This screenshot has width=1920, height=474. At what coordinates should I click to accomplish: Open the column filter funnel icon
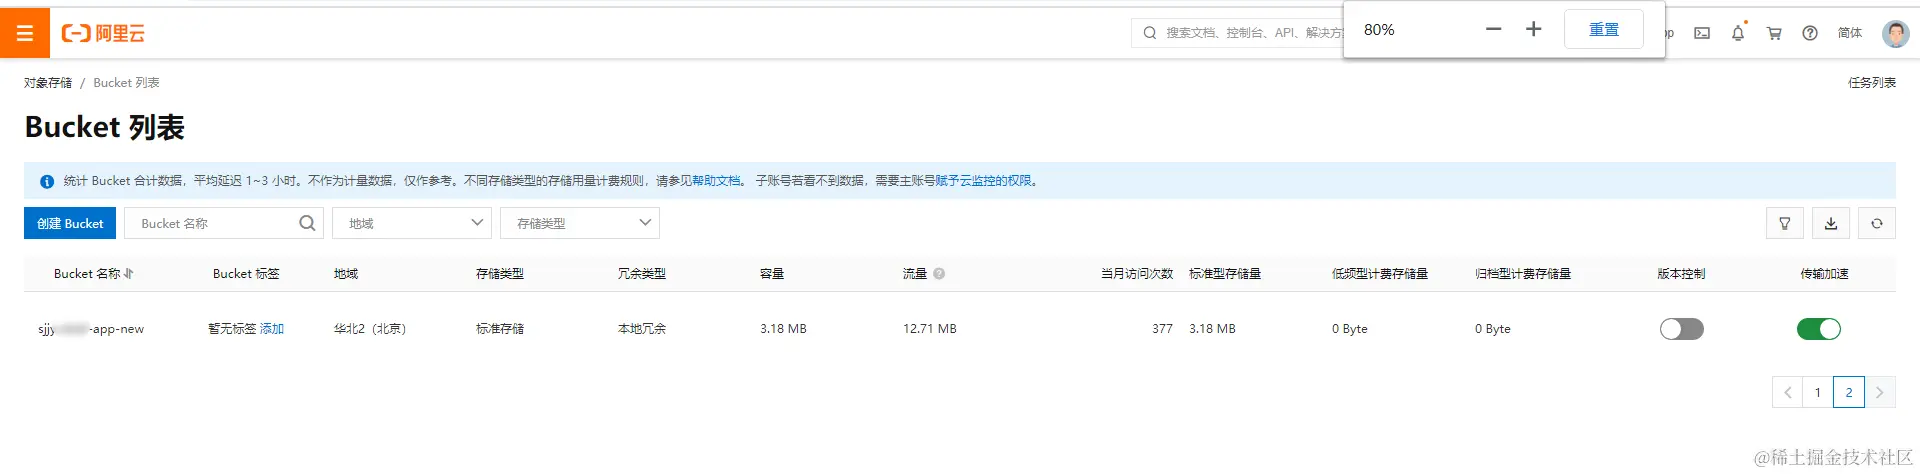pyautogui.click(x=1785, y=223)
